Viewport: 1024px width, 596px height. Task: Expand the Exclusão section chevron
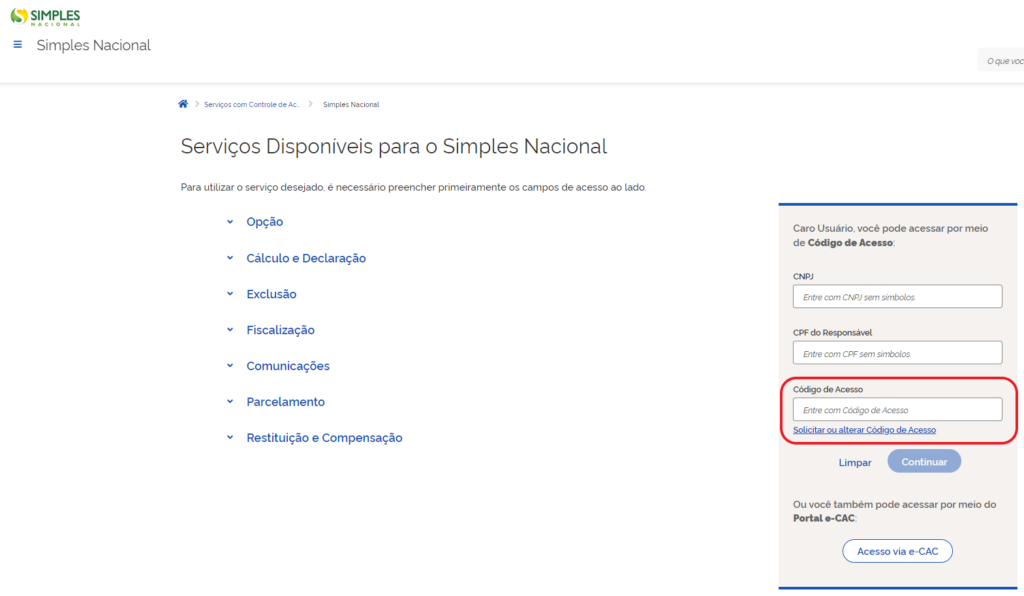230,294
